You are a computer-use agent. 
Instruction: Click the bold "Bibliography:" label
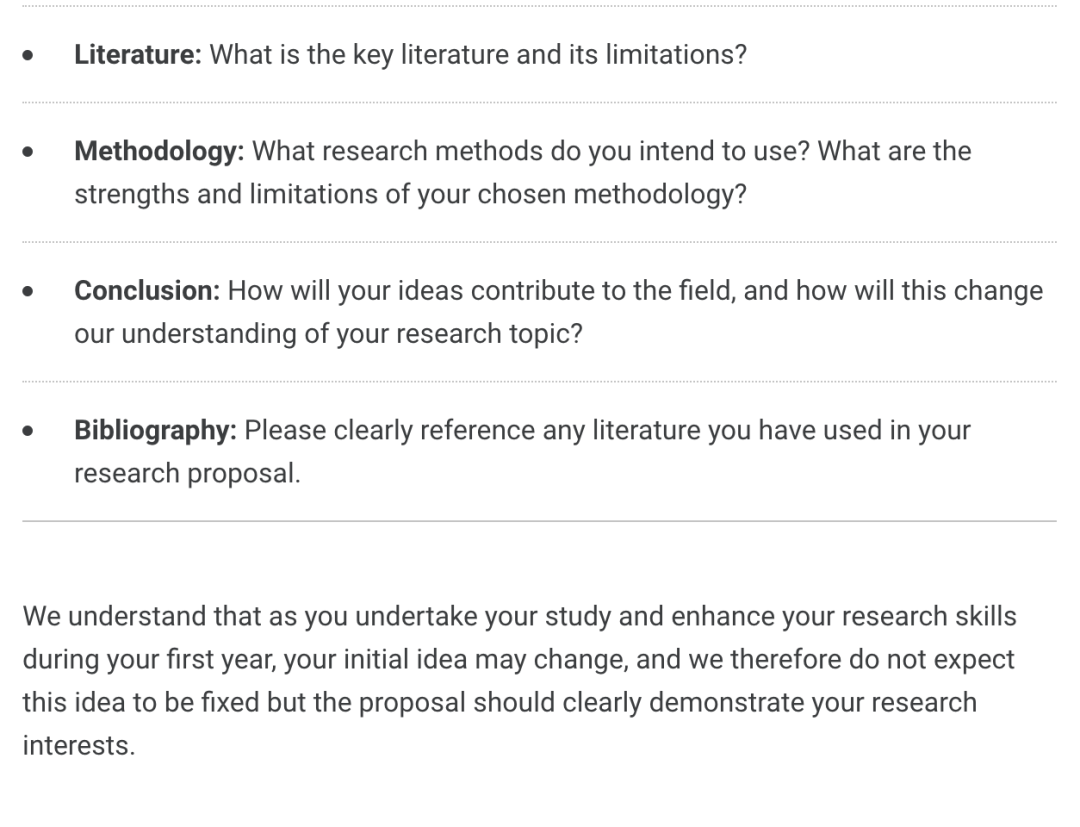click(155, 430)
